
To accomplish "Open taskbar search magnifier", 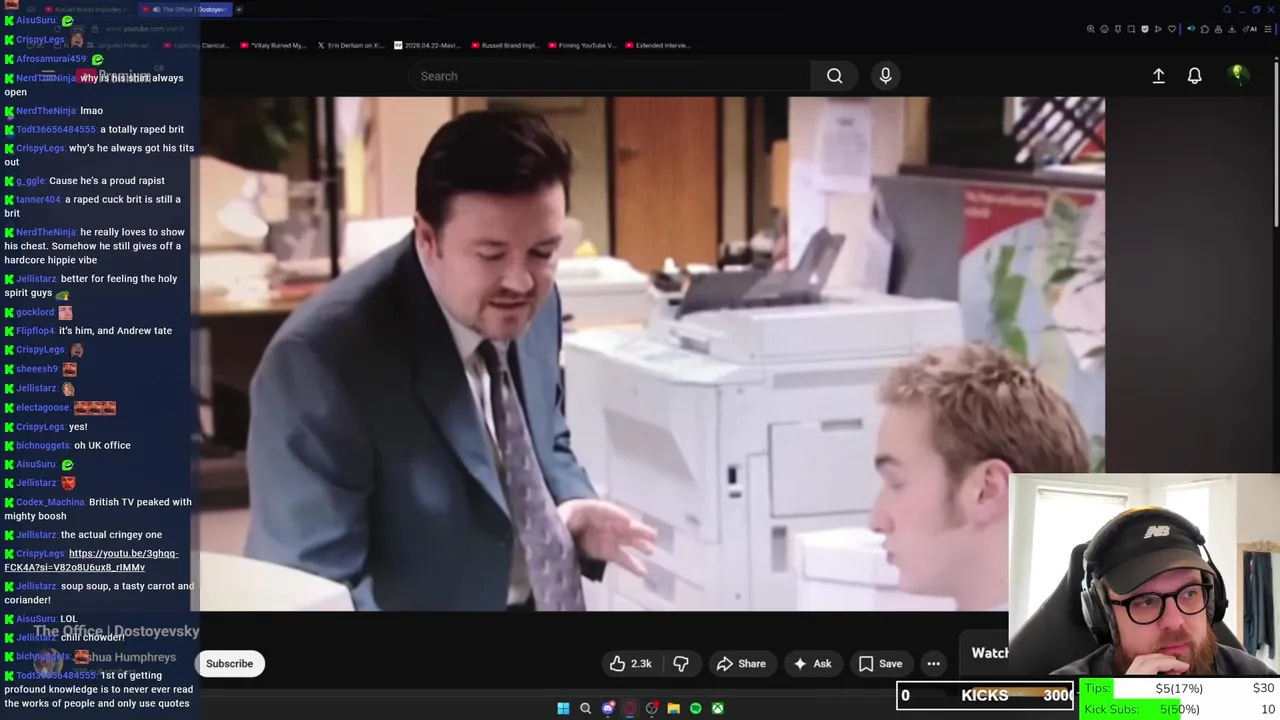I will pyautogui.click(x=585, y=708).
